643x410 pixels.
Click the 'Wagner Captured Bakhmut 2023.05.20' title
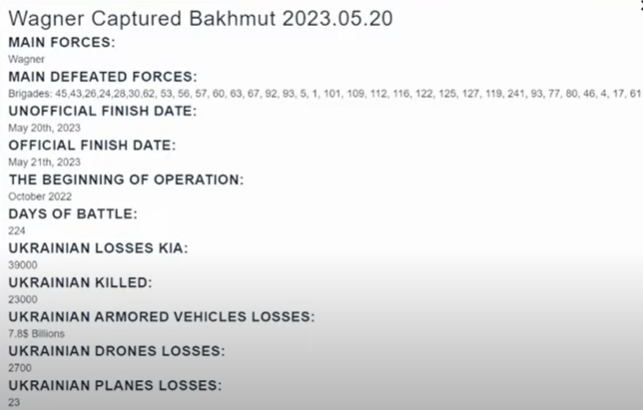click(201, 19)
